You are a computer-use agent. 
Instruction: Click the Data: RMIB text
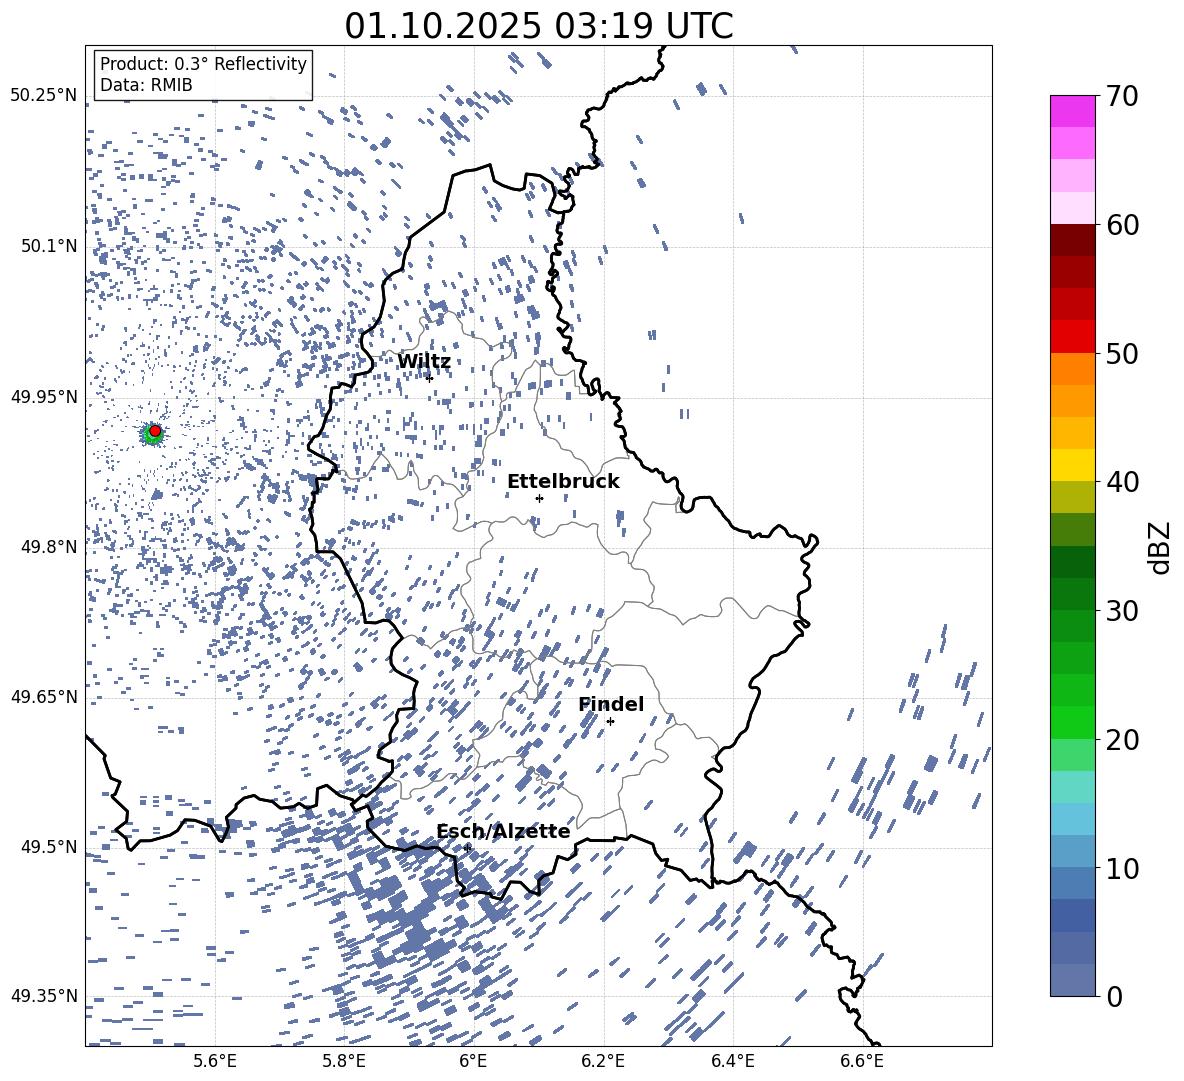click(146, 85)
